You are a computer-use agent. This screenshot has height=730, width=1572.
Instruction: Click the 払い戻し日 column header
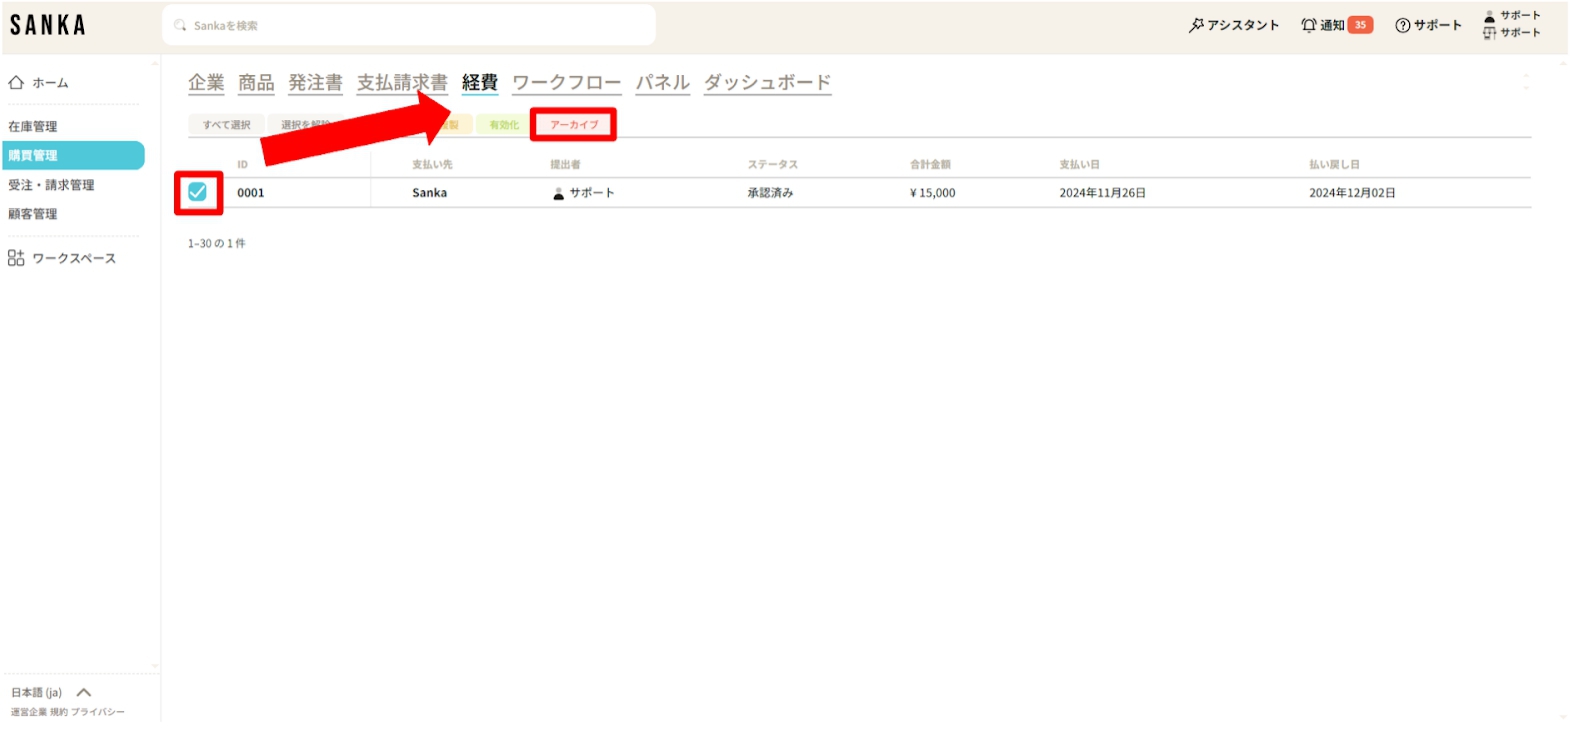pos(1335,165)
